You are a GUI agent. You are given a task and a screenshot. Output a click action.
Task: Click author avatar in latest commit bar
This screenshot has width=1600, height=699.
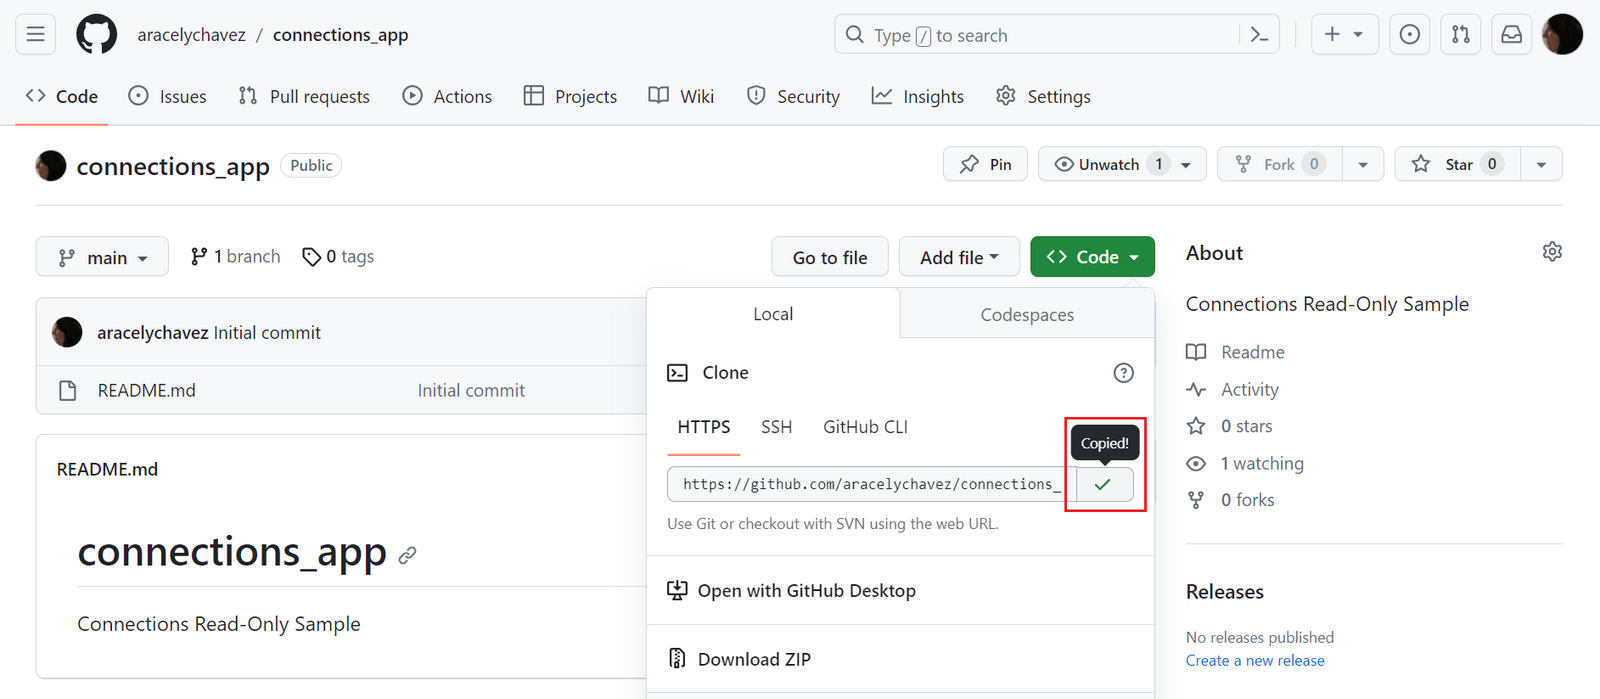click(x=67, y=332)
